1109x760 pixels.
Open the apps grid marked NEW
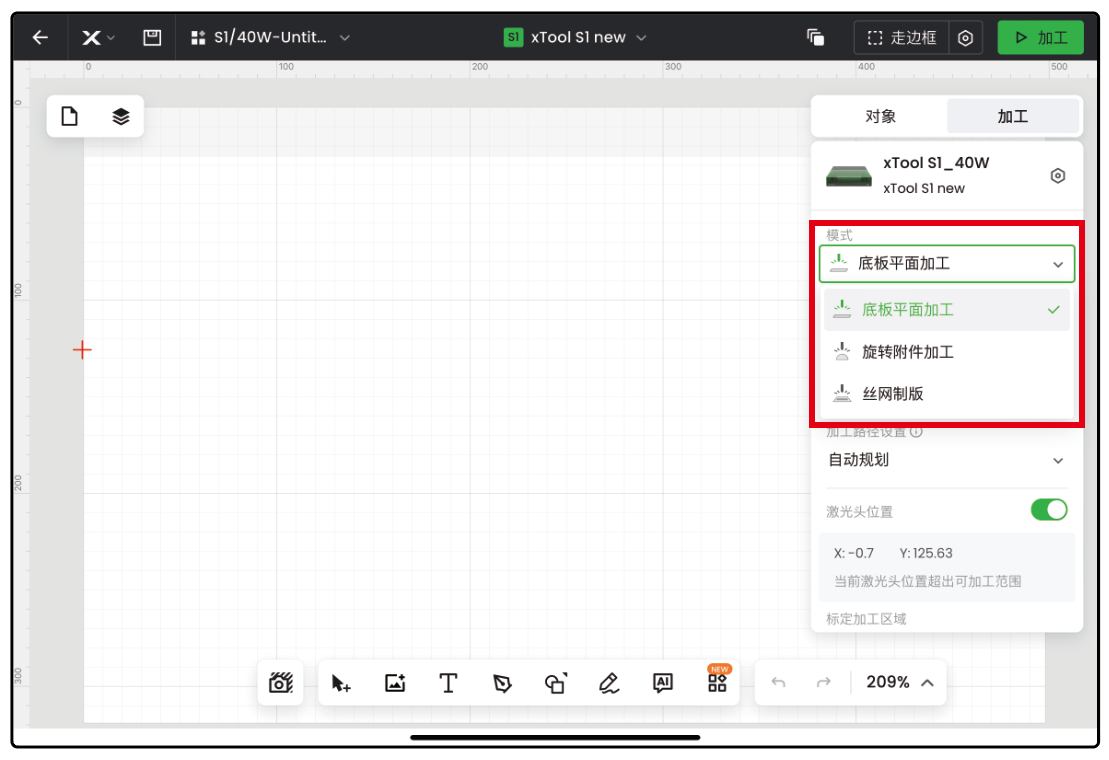point(717,682)
